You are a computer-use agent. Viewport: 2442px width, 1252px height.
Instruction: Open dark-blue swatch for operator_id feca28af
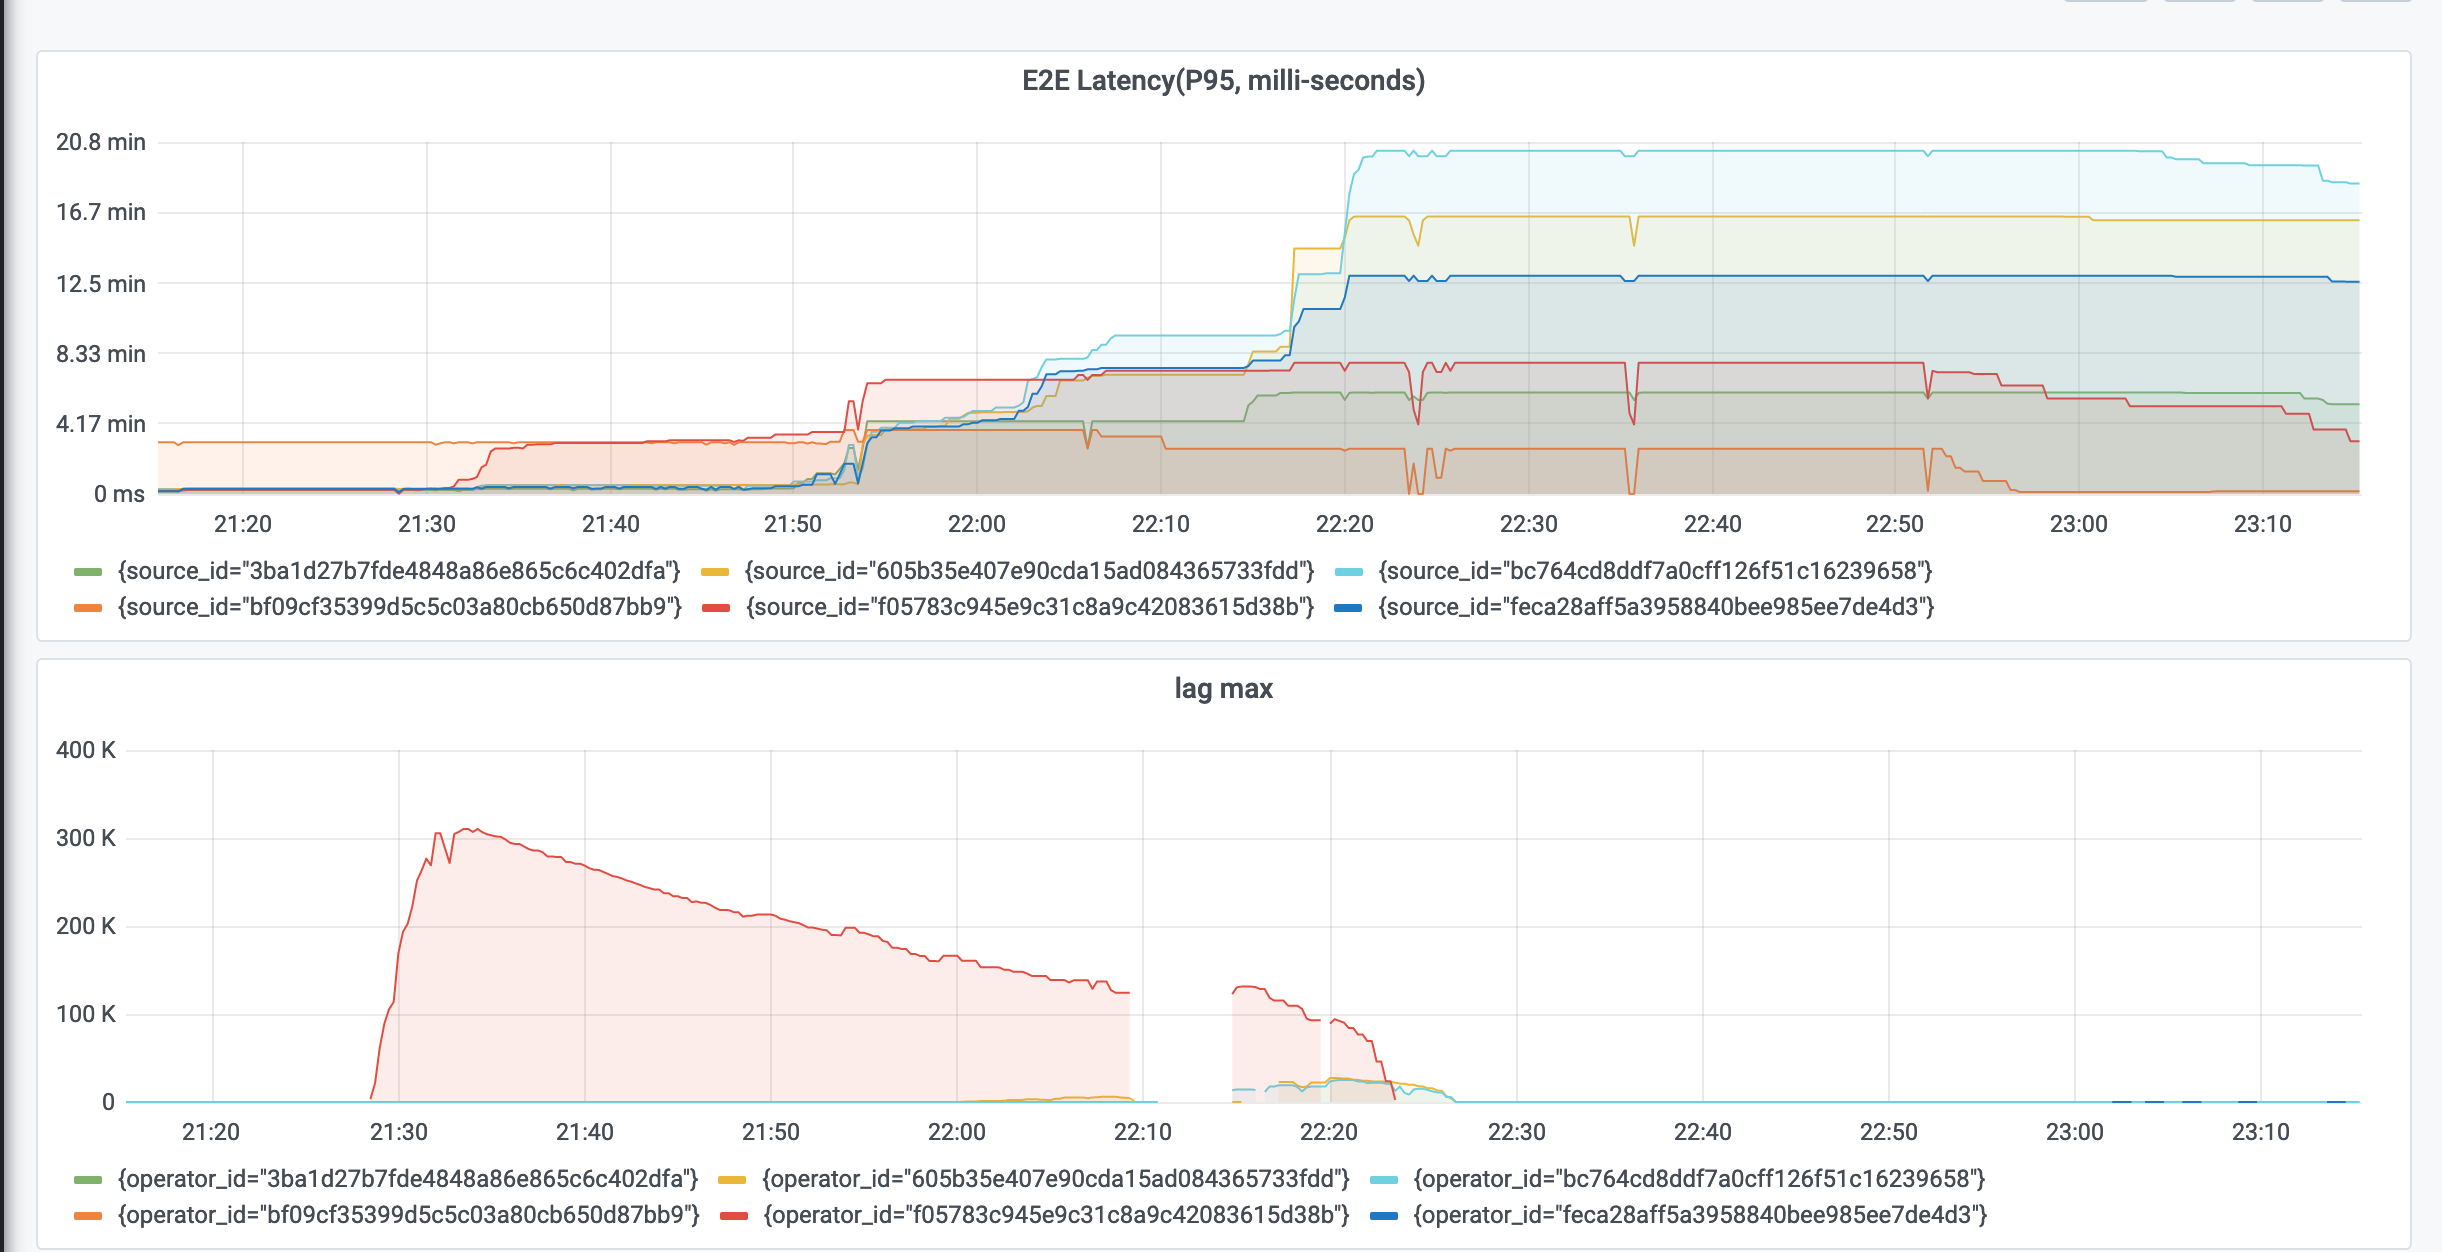(1383, 1216)
